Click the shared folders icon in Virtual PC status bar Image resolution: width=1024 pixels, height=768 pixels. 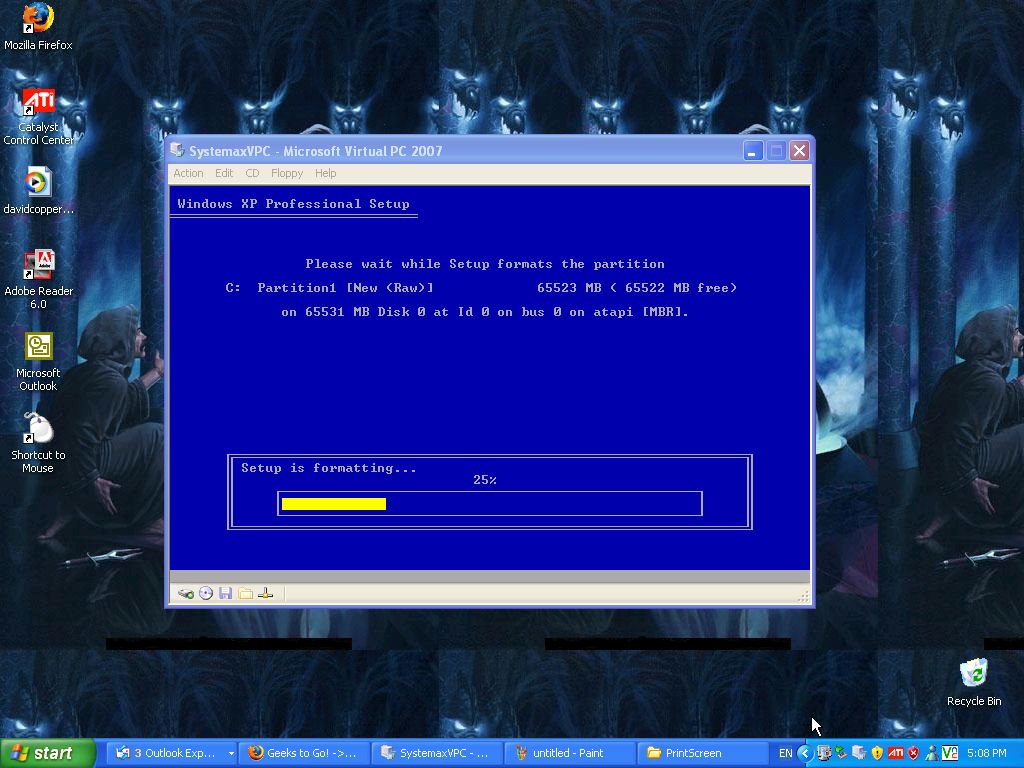[x=246, y=593]
